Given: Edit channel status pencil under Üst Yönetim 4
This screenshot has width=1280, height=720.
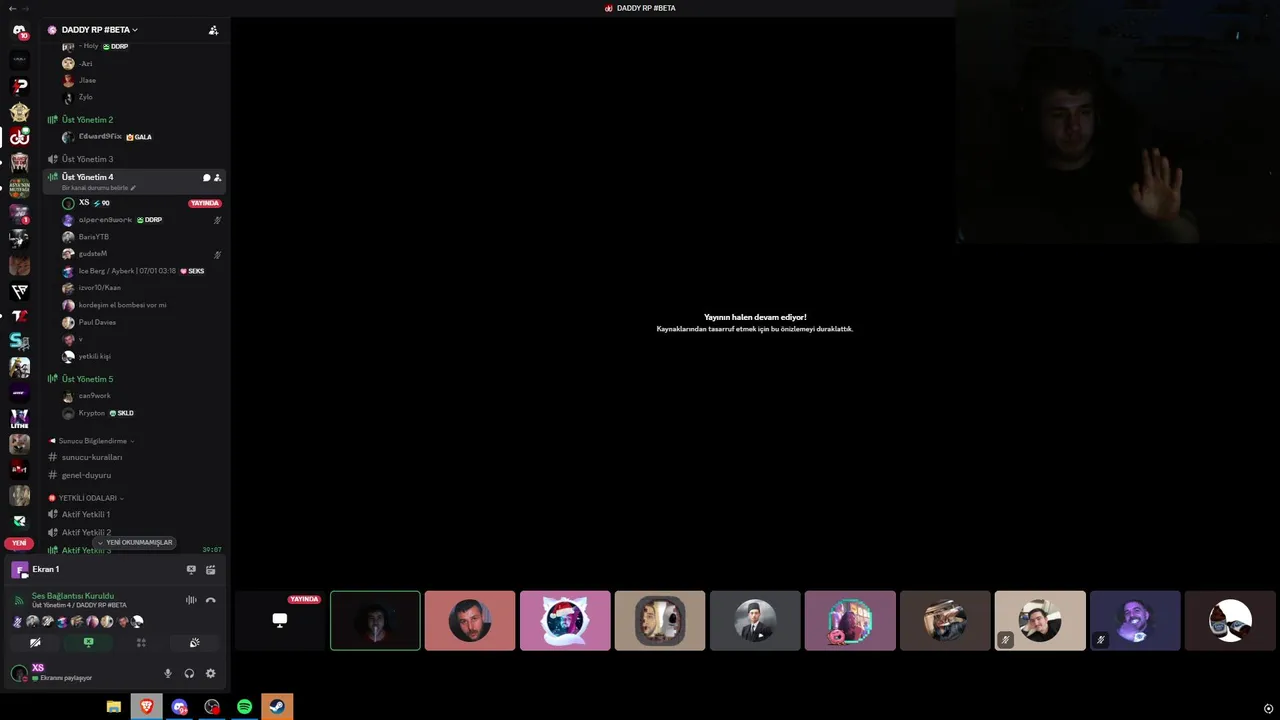Looking at the screenshot, I should click(133, 188).
